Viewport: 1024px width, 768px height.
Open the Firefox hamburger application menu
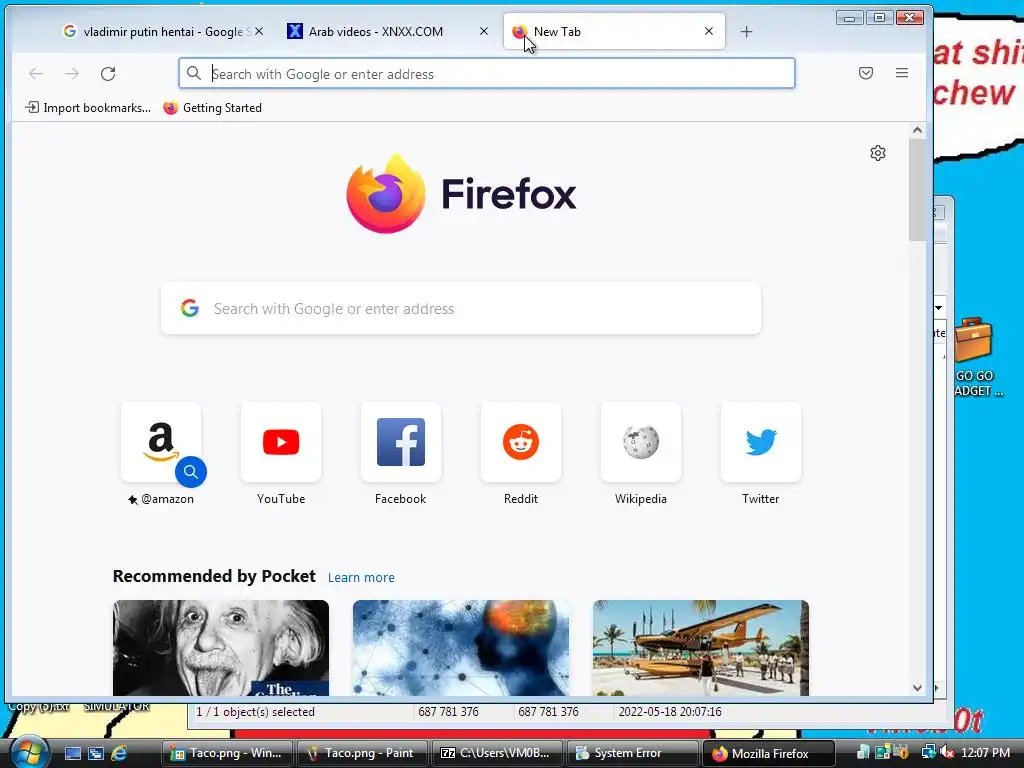pos(902,73)
